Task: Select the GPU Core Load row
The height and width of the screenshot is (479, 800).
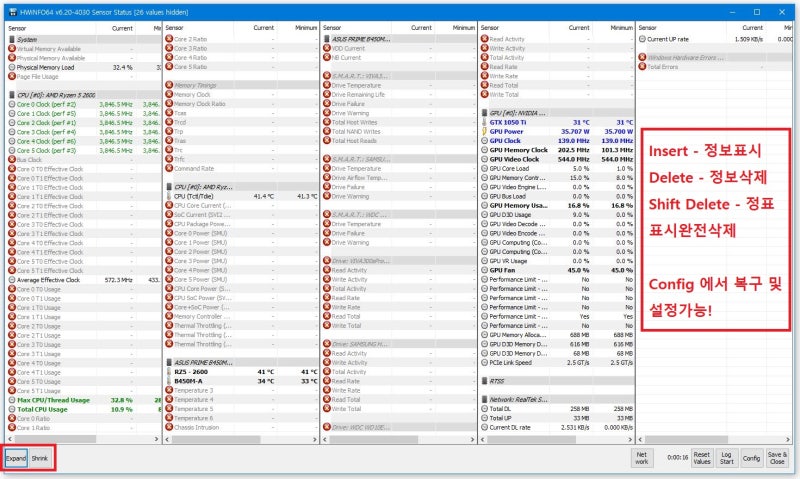Action: pos(557,168)
